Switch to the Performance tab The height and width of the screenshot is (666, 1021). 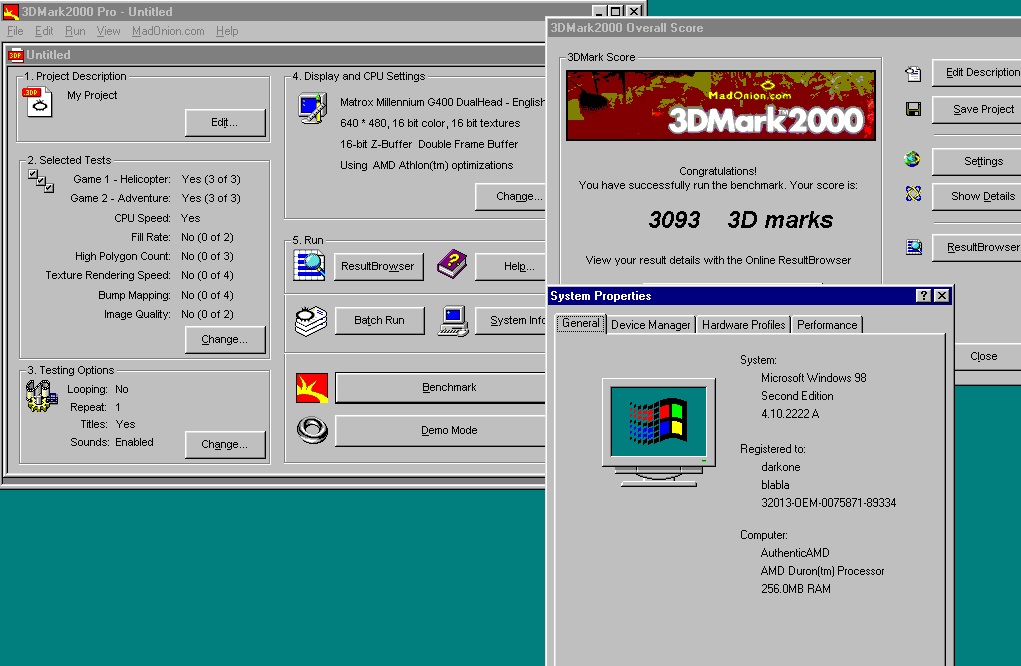tap(827, 325)
